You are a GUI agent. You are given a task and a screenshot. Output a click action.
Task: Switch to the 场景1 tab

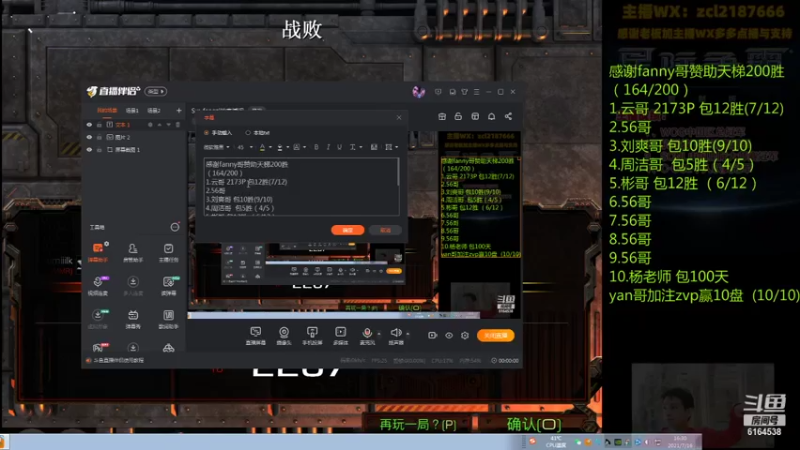point(132,110)
